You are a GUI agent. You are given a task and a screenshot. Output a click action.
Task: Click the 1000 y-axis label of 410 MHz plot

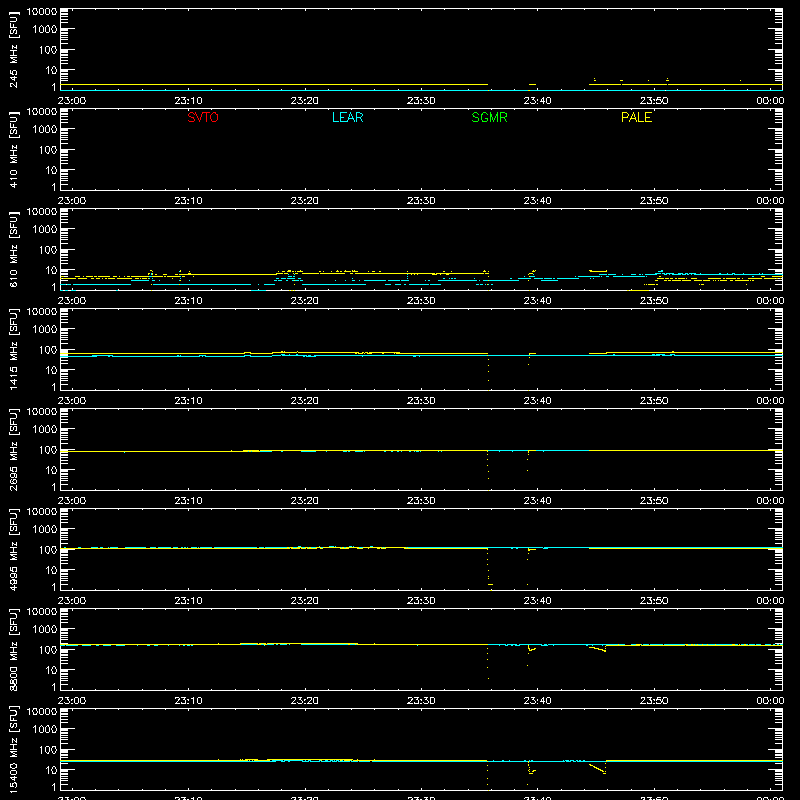45,130
